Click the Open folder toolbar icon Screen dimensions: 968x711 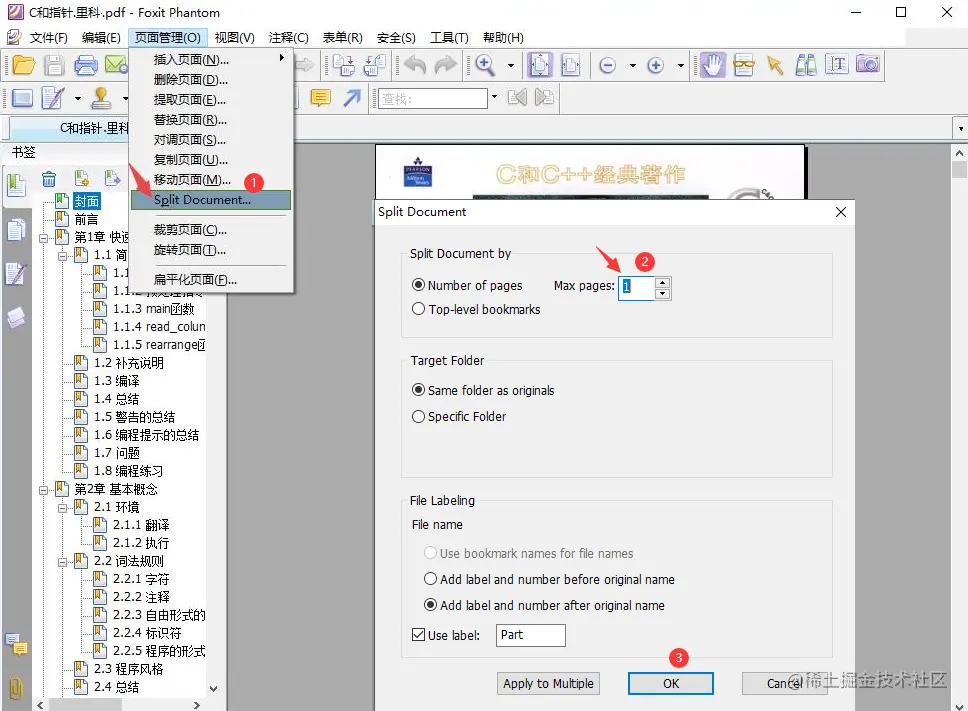[23, 65]
